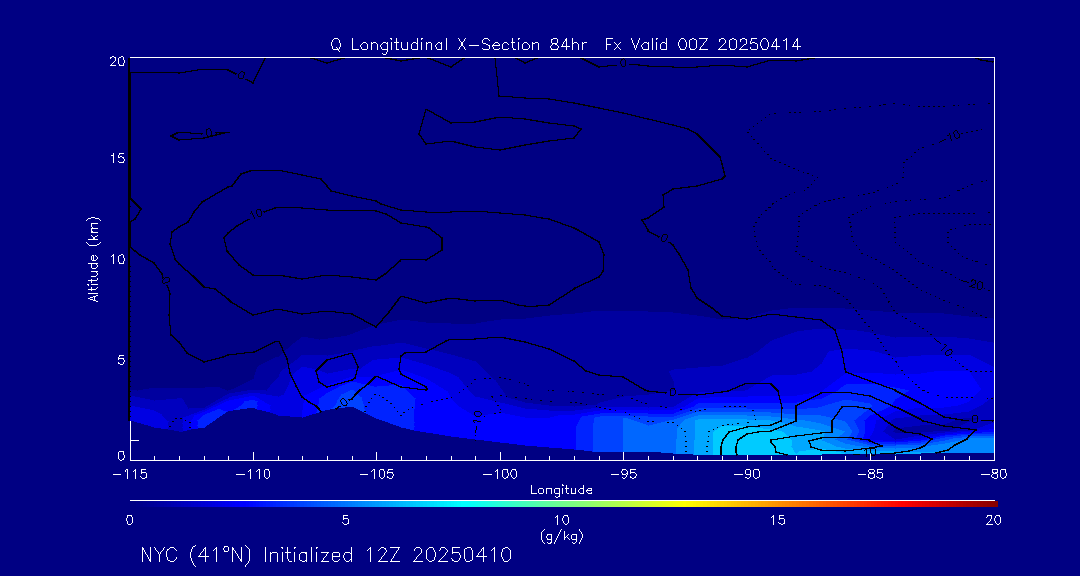The height and width of the screenshot is (576, 1080).
Task: Click the color bar label 0
Action: tap(129, 521)
